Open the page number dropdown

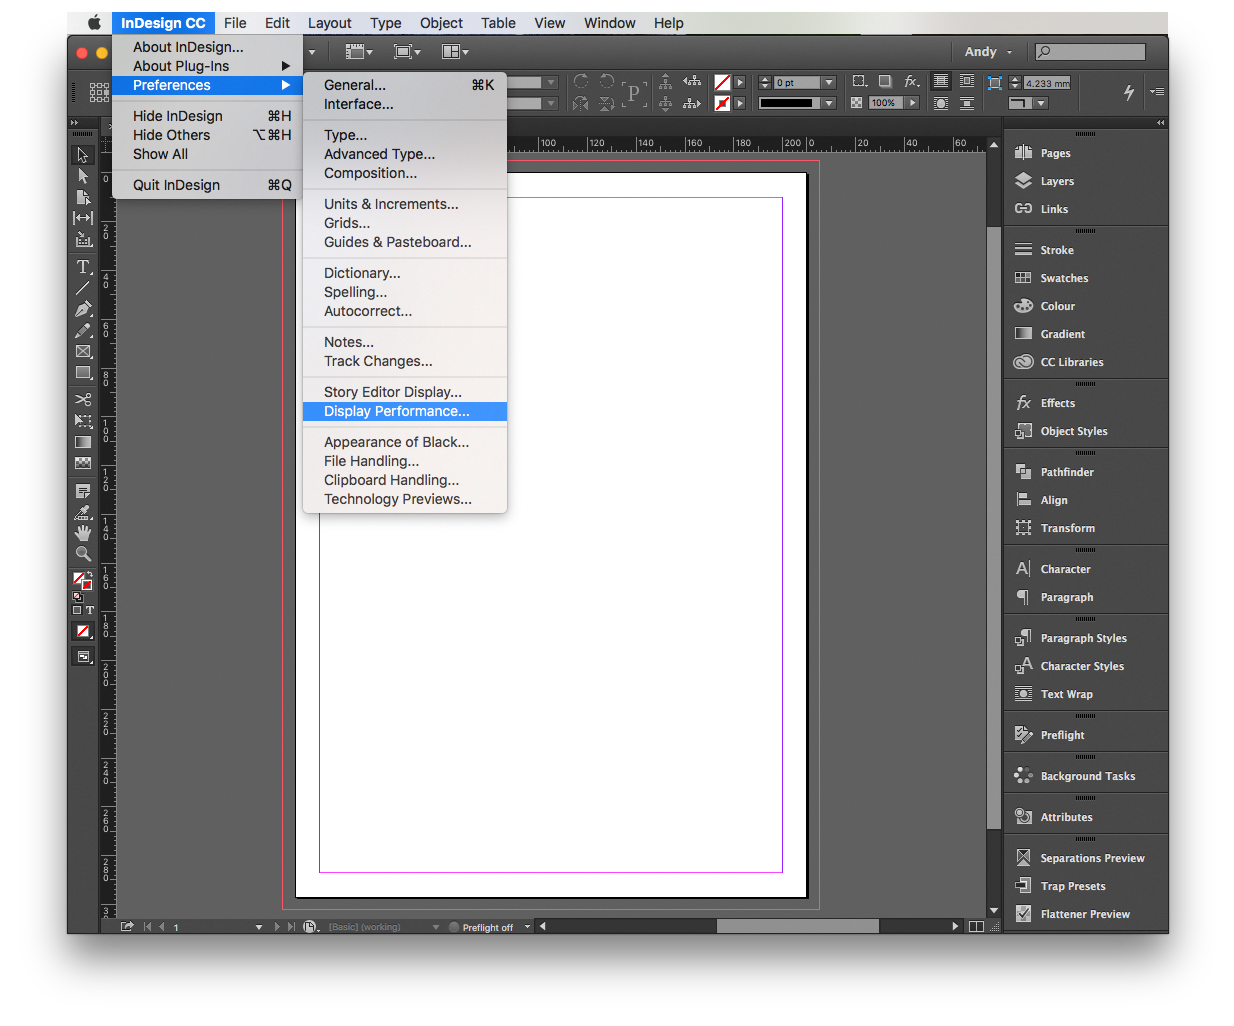(x=259, y=928)
